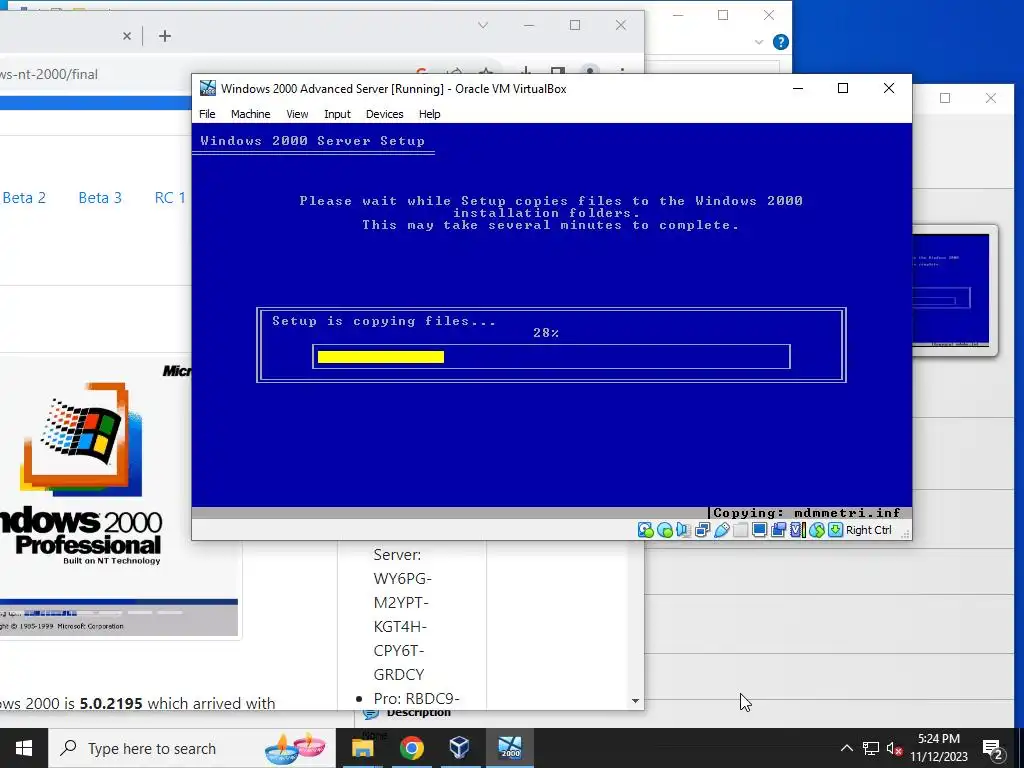Click the optical disk indicator in status bar
Screen dimensions: 1024x768
point(665,530)
